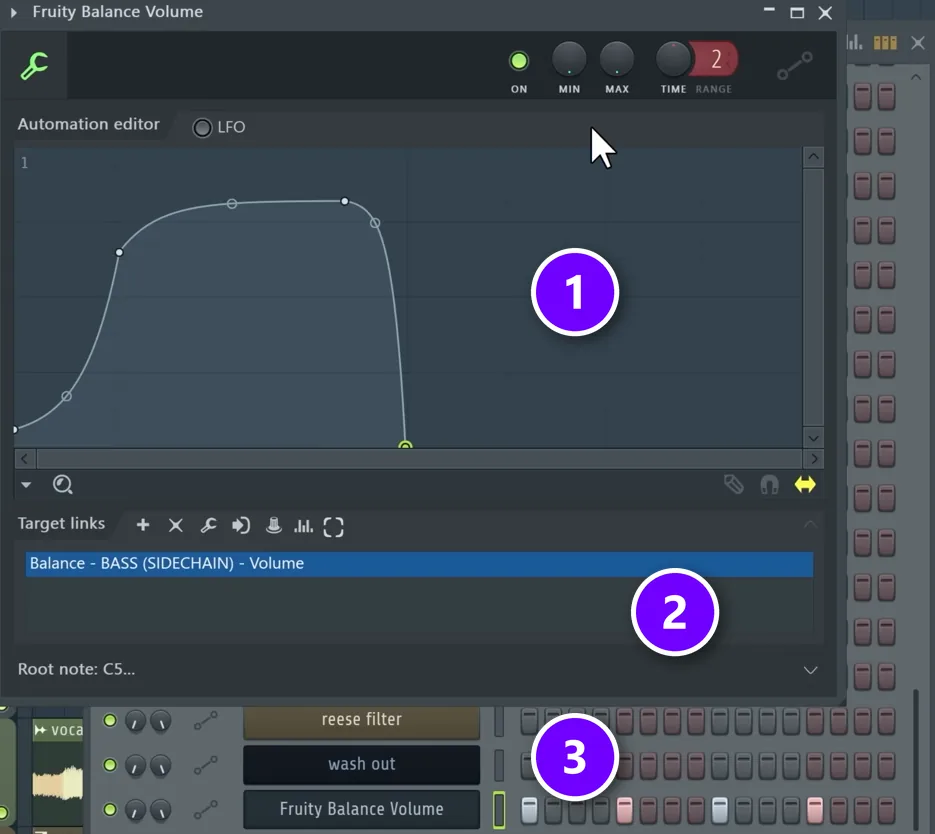Viewport: 935px width, 834px height.
Task: Mute the wash out channel LED
Action: (x=110, y=765)
